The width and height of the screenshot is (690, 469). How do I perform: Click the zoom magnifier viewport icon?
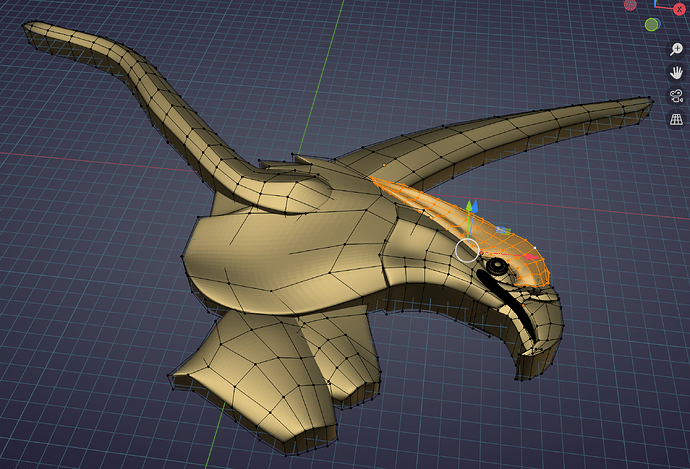[676, 49]
